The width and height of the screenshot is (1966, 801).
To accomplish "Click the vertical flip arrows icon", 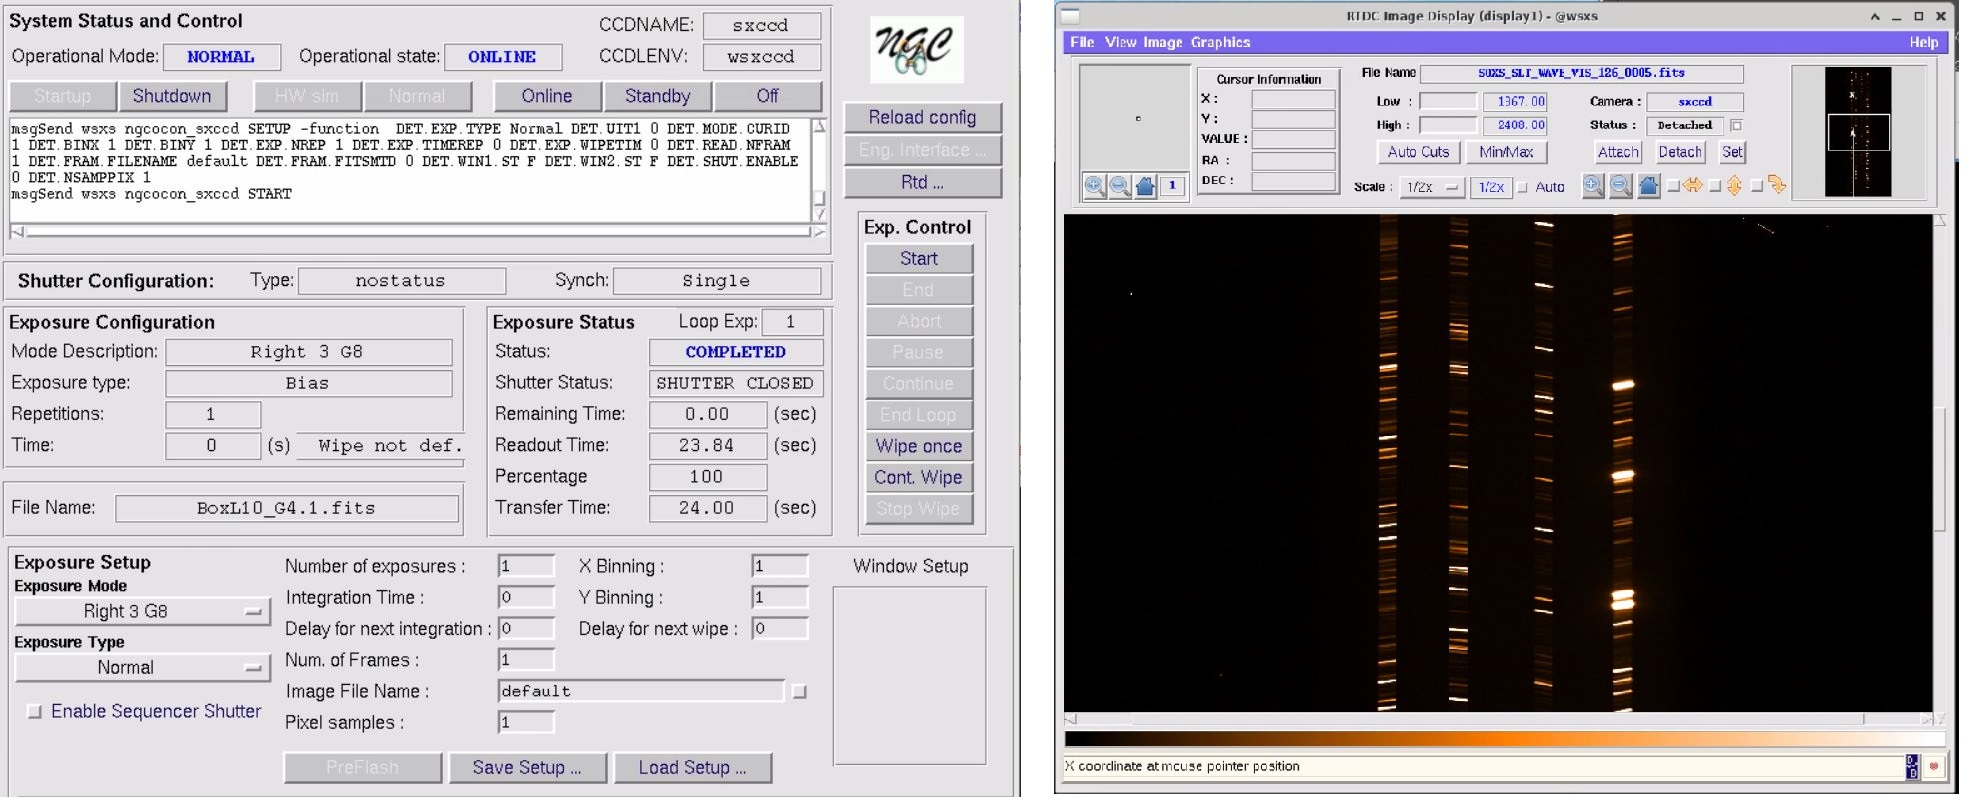I will pyautogui.click(x=1735, y=186).
